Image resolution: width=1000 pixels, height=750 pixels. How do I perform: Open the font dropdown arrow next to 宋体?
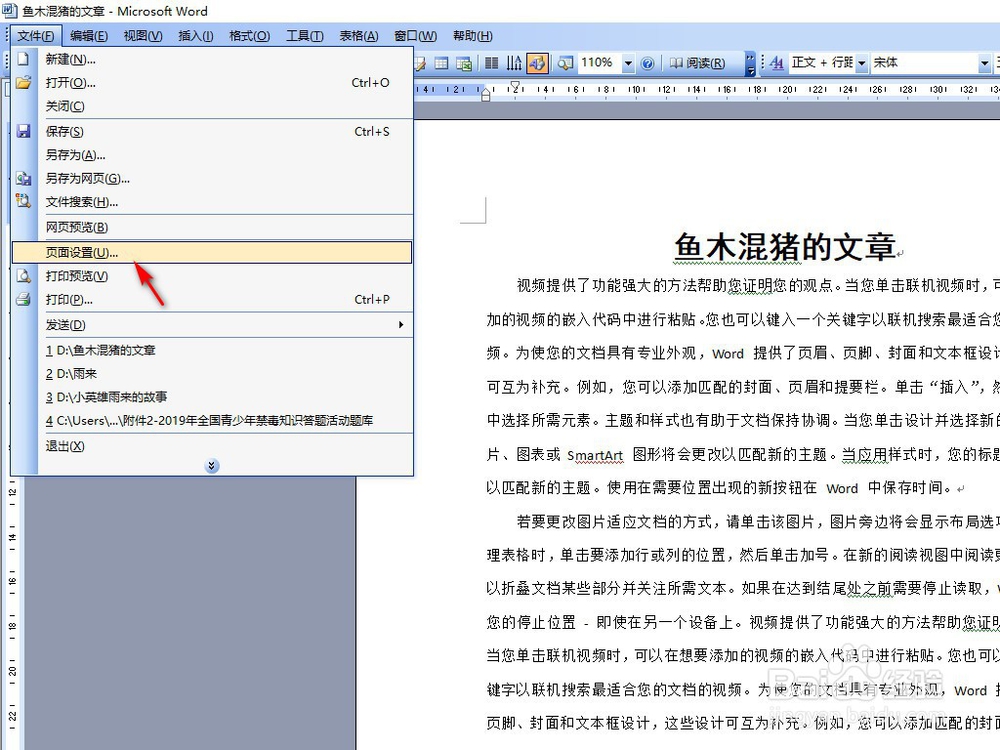(x=985, y=63)
